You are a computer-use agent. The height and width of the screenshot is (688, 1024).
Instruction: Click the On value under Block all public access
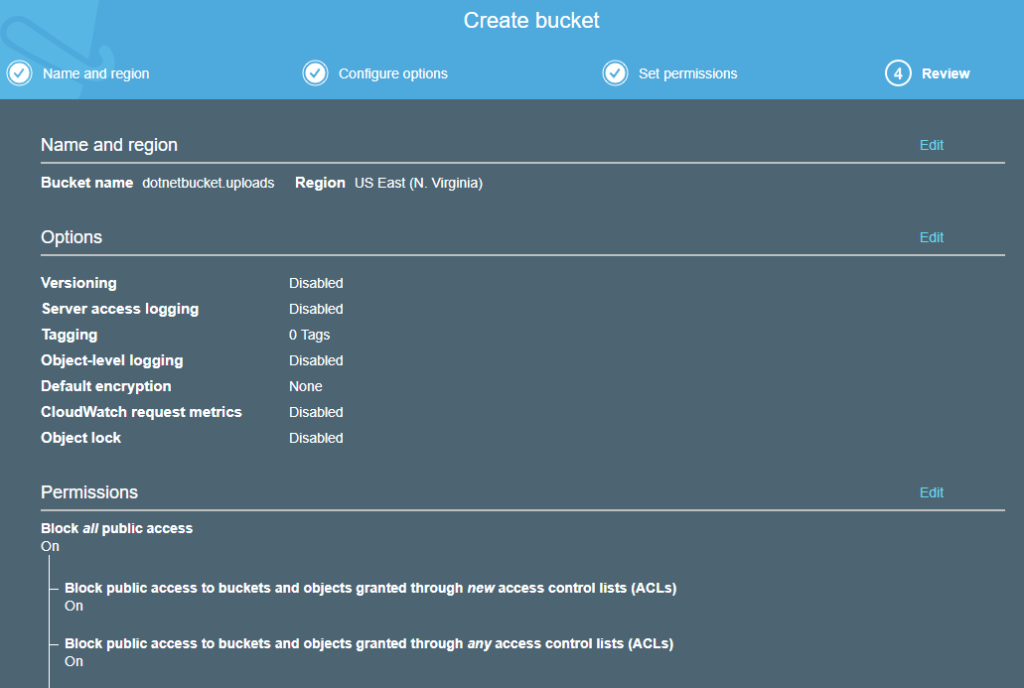(50, 546)
